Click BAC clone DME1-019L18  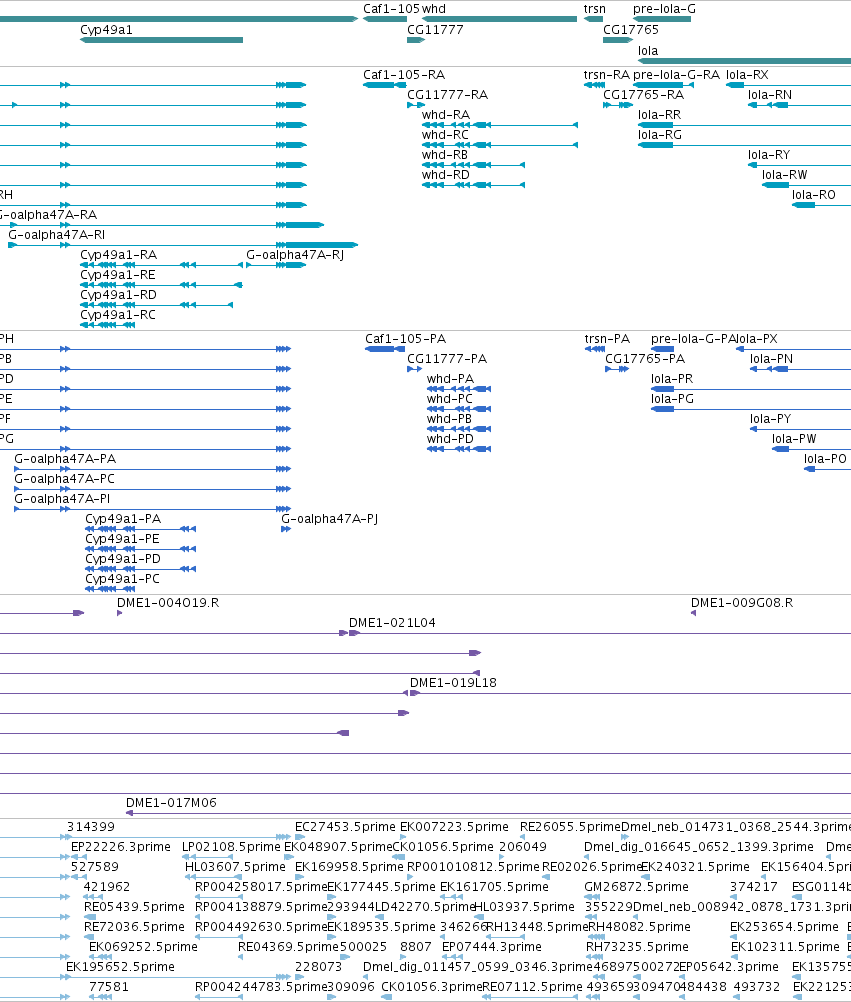tap(453, 682)
